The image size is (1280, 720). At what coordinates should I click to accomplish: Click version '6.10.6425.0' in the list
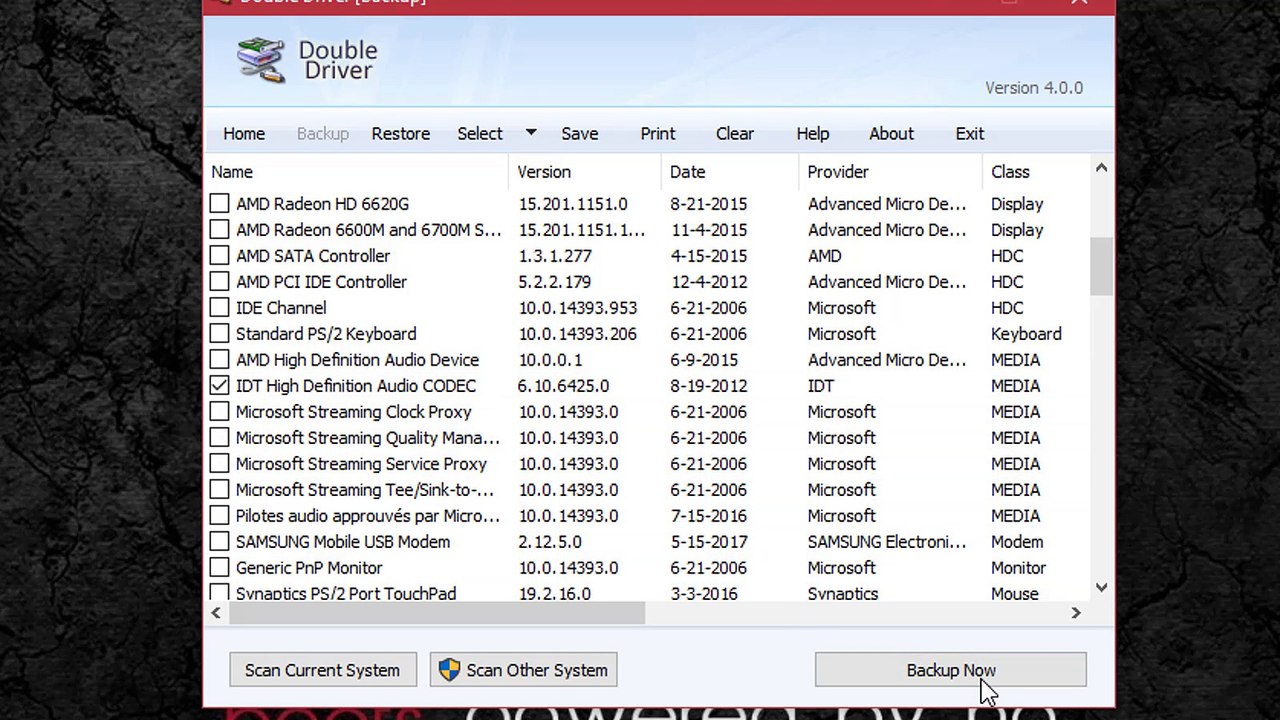coord(563,386)
